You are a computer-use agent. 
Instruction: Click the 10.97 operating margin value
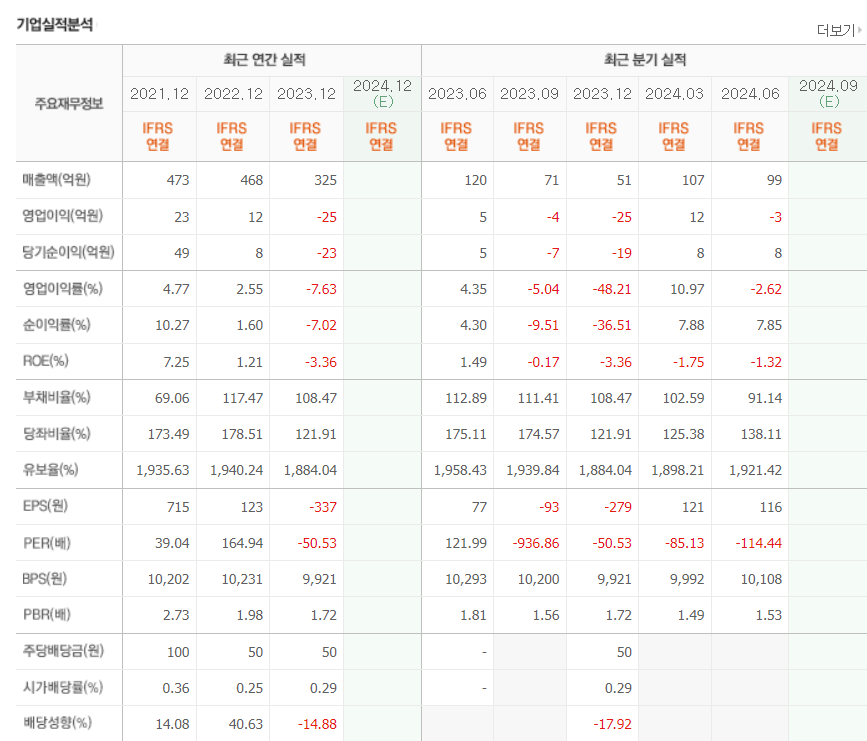pyautogui.click(x=687, y=289)
